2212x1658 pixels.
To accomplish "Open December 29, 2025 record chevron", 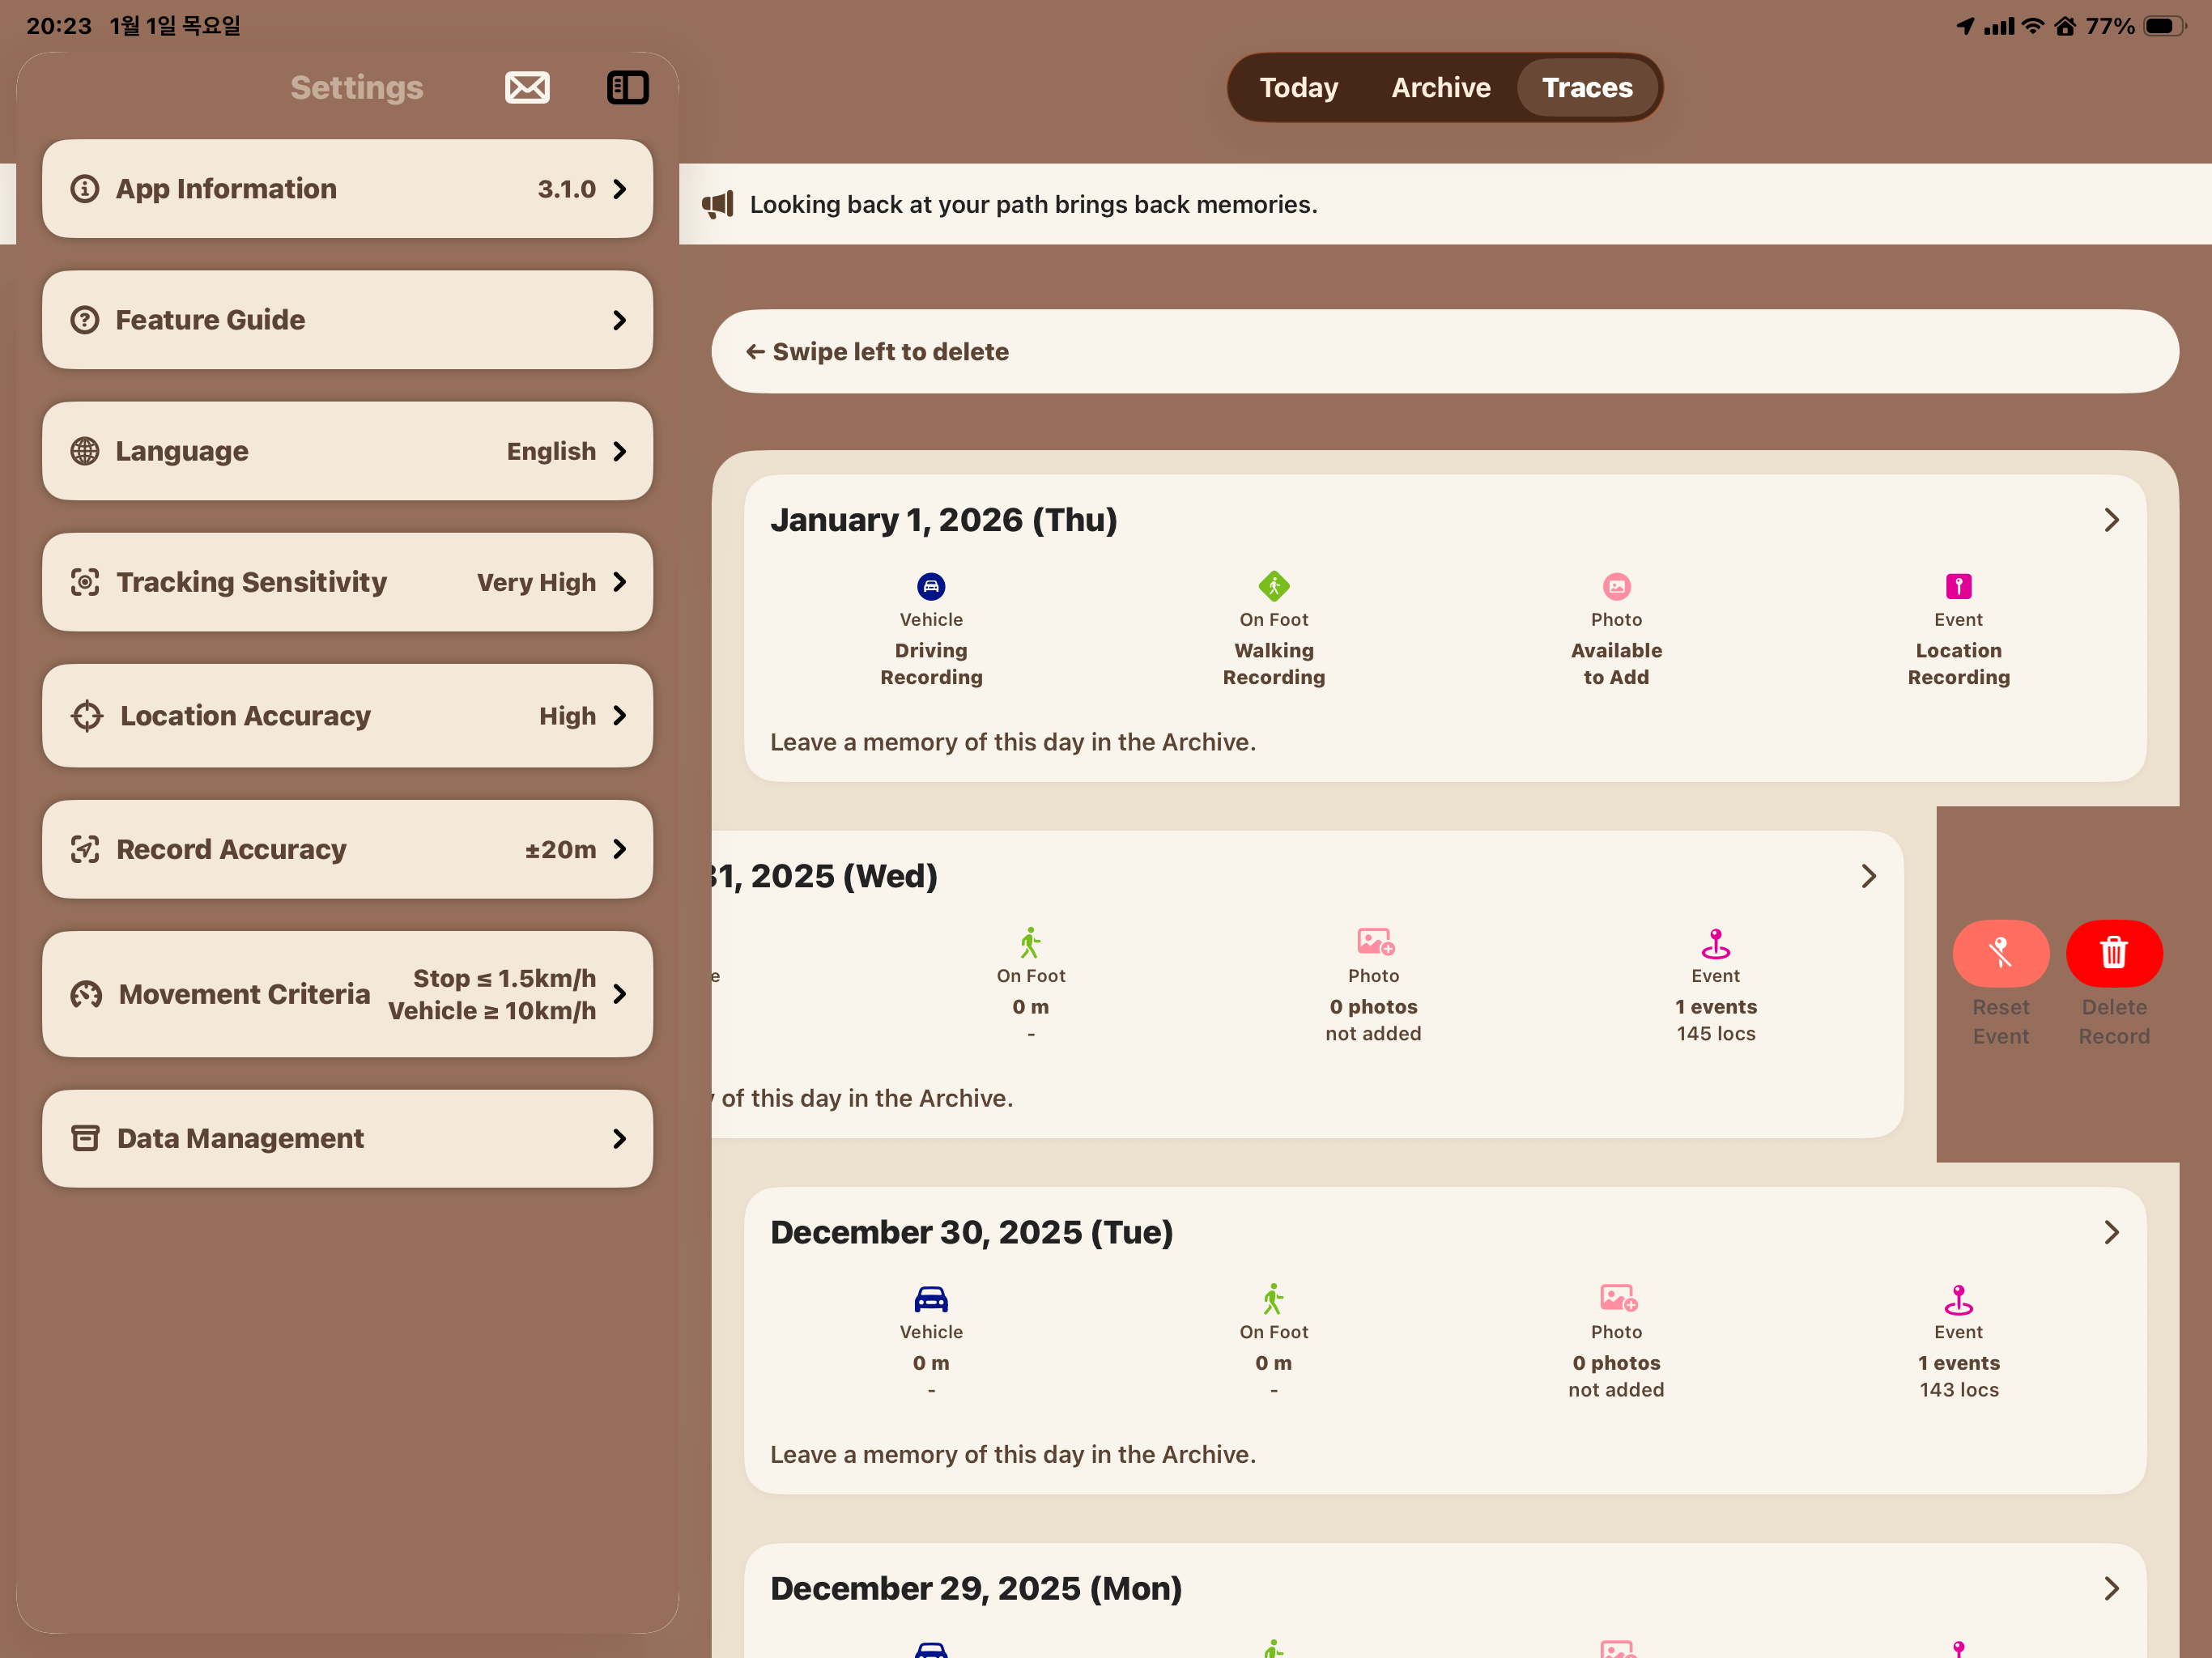I will coord(2111,1588).
